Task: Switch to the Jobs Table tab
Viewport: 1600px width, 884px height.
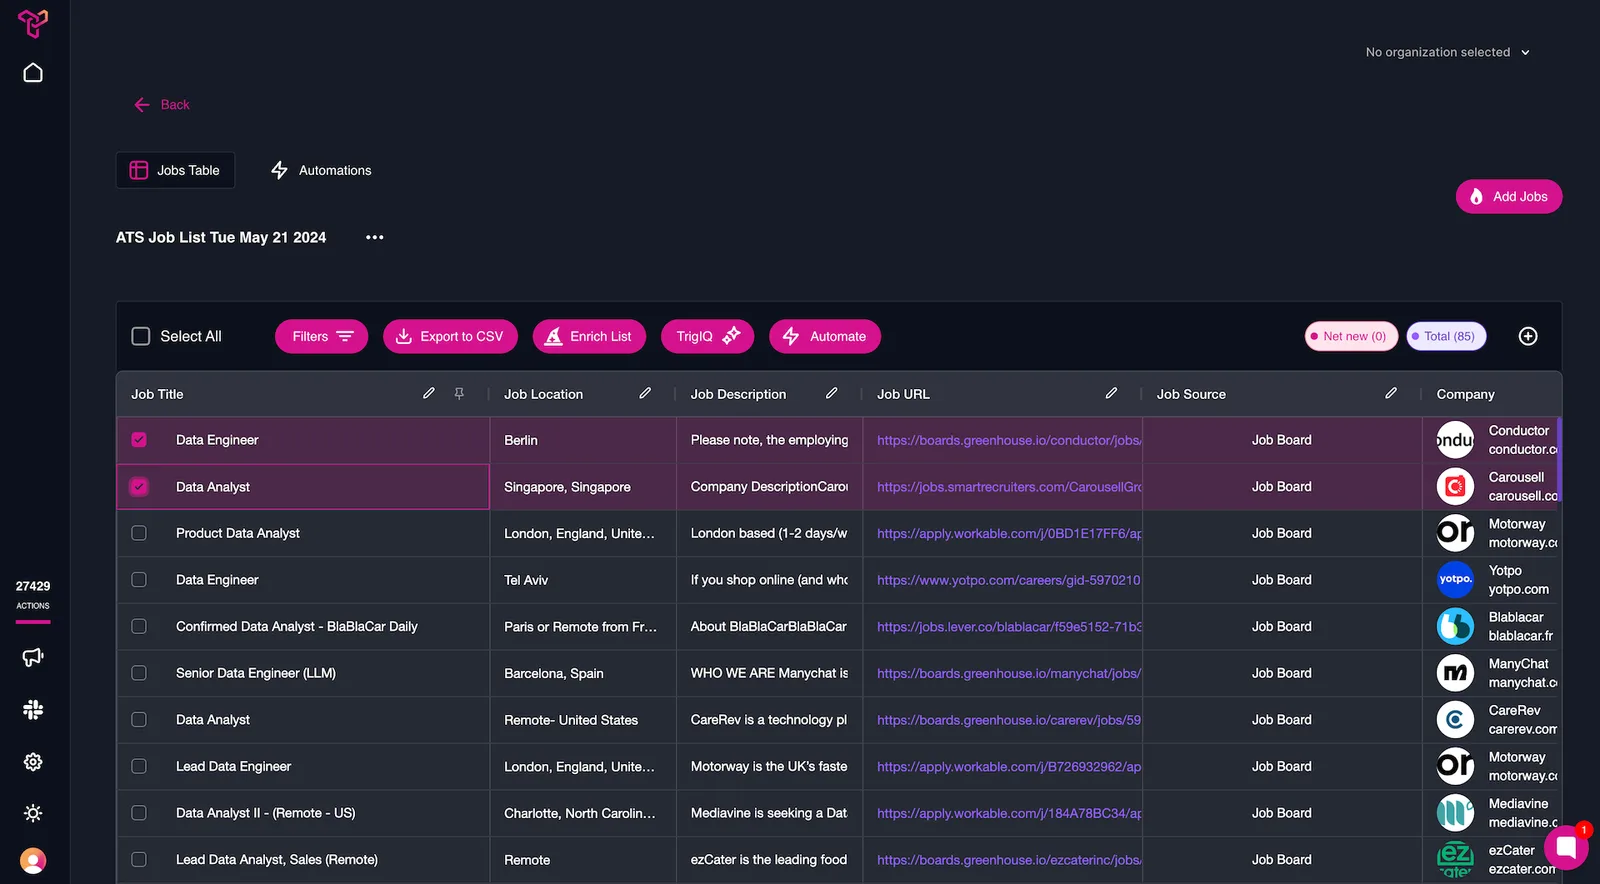Action: coord(175,170)
